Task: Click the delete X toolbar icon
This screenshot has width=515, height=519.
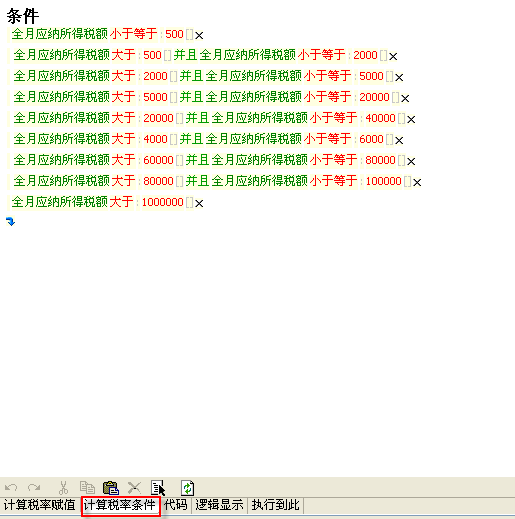Action: (134, 488)
